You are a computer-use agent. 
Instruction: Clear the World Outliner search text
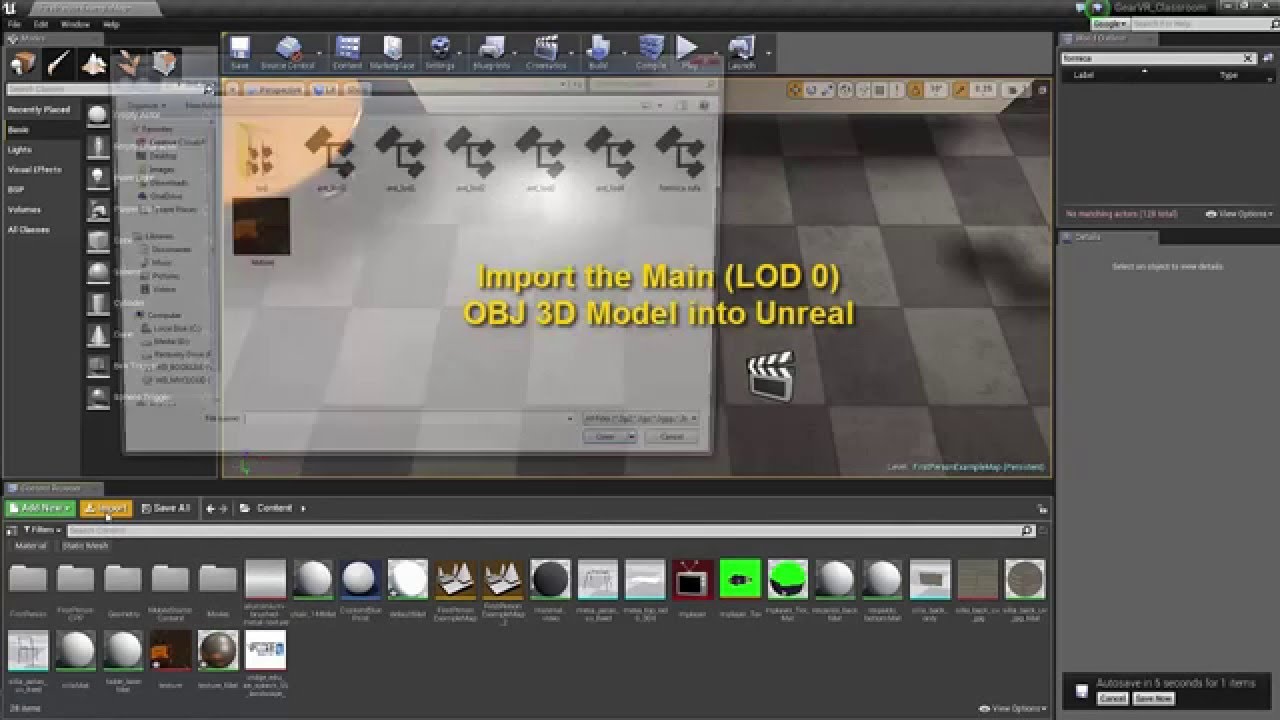pyautogui.click(x=1248, y=59)
